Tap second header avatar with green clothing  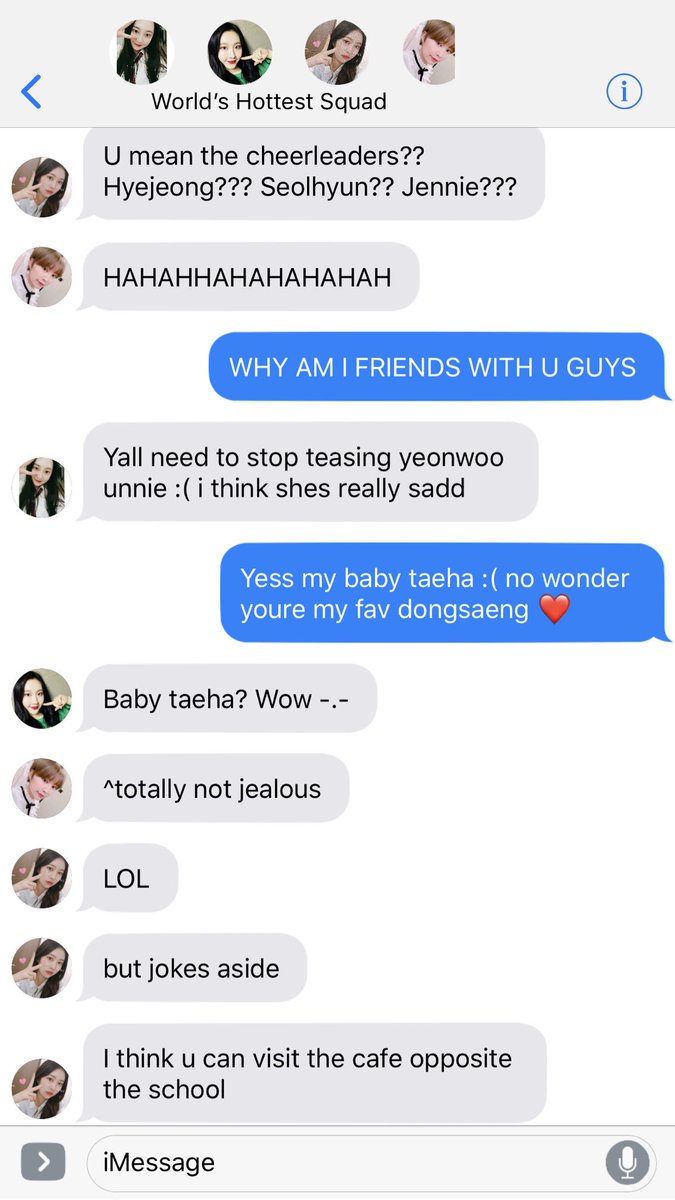coord(240,52)
